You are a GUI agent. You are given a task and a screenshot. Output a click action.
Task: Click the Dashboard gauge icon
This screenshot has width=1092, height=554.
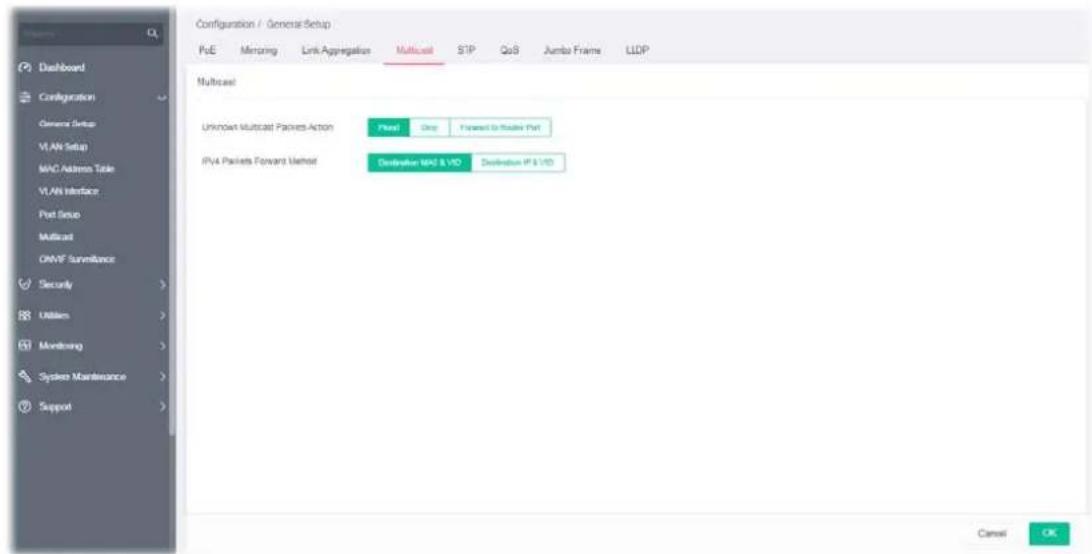tap(26, 68)
